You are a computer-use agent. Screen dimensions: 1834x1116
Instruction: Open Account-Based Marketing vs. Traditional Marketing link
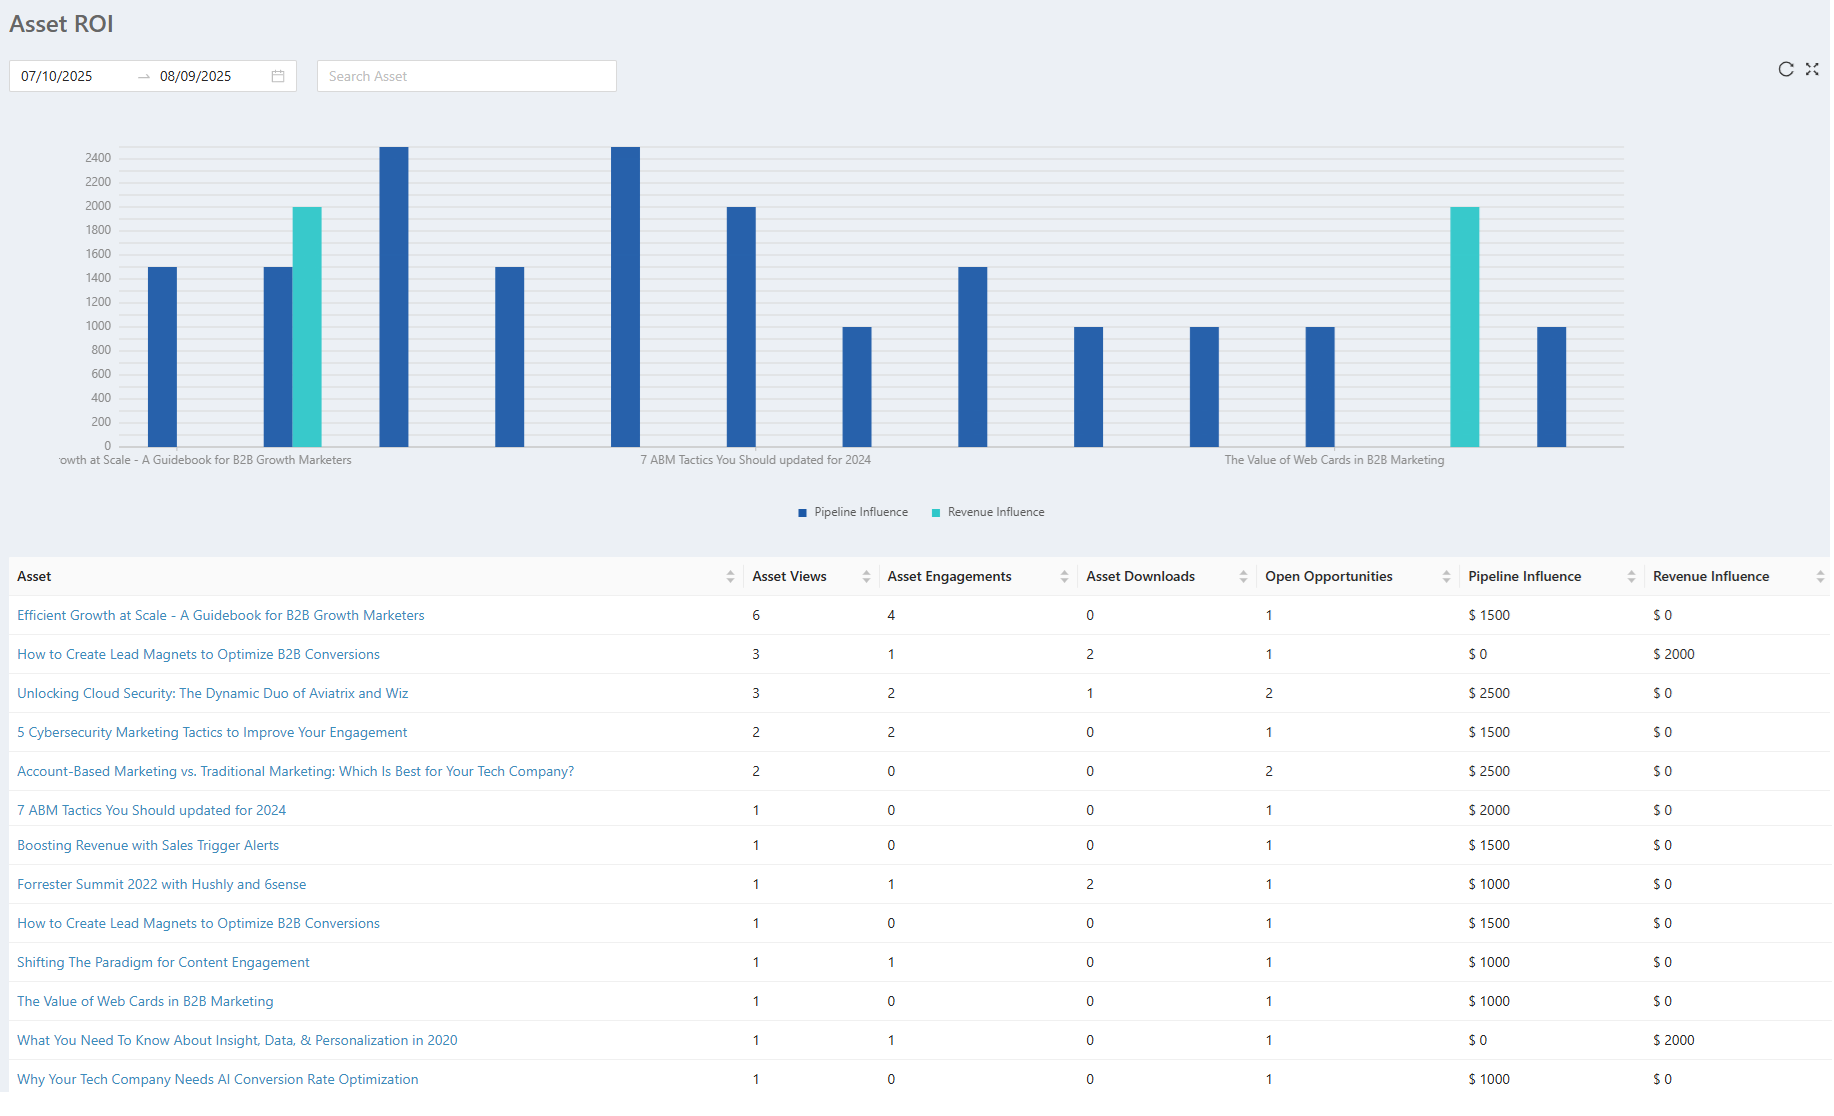(x=296, y=772)
